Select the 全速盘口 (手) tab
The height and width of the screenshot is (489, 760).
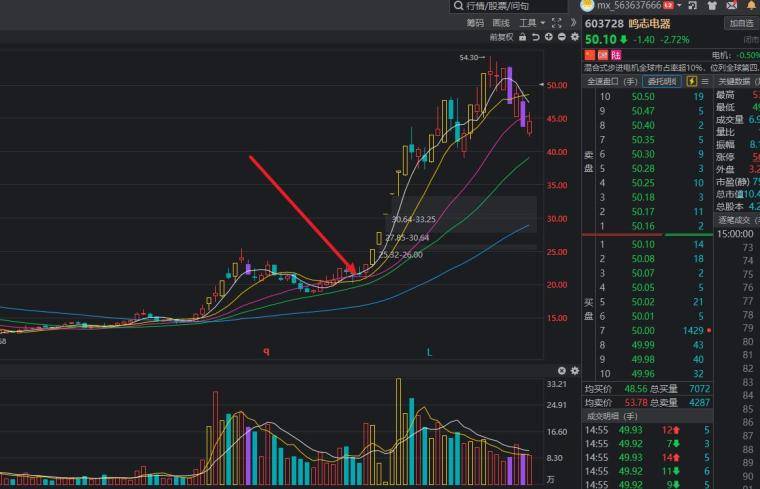[612, 81]
